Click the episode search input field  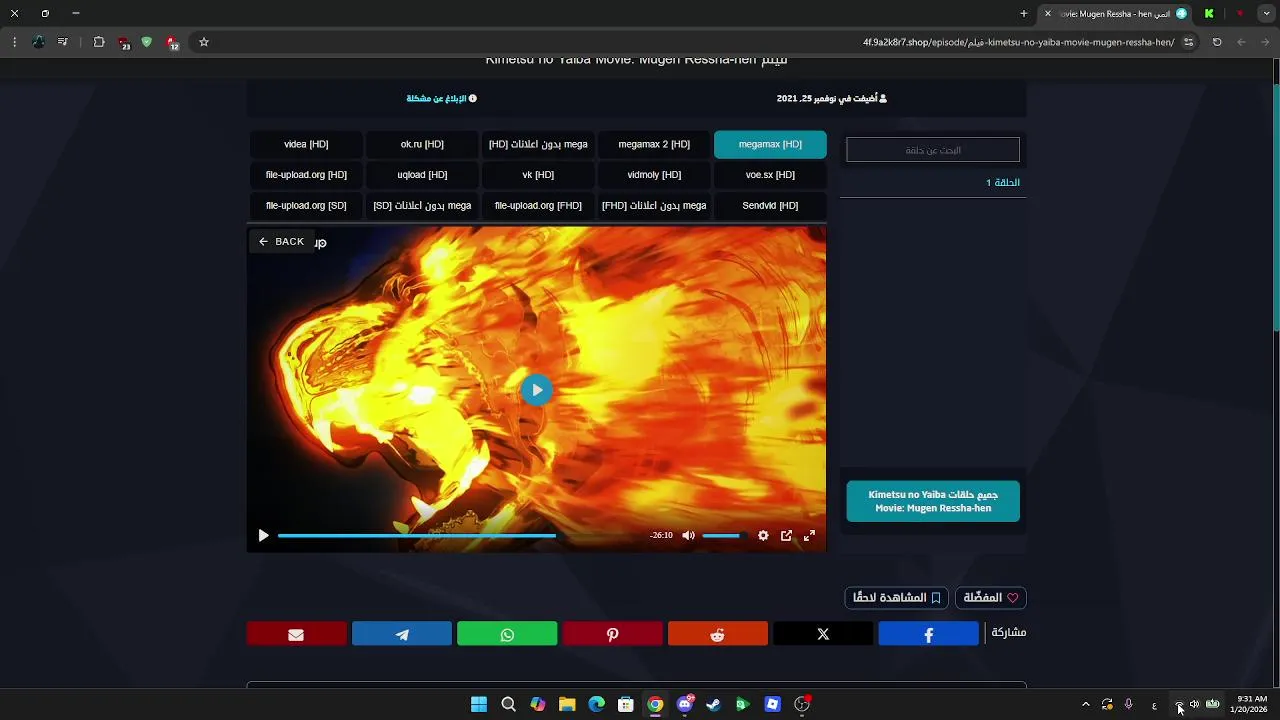(933, 150)
